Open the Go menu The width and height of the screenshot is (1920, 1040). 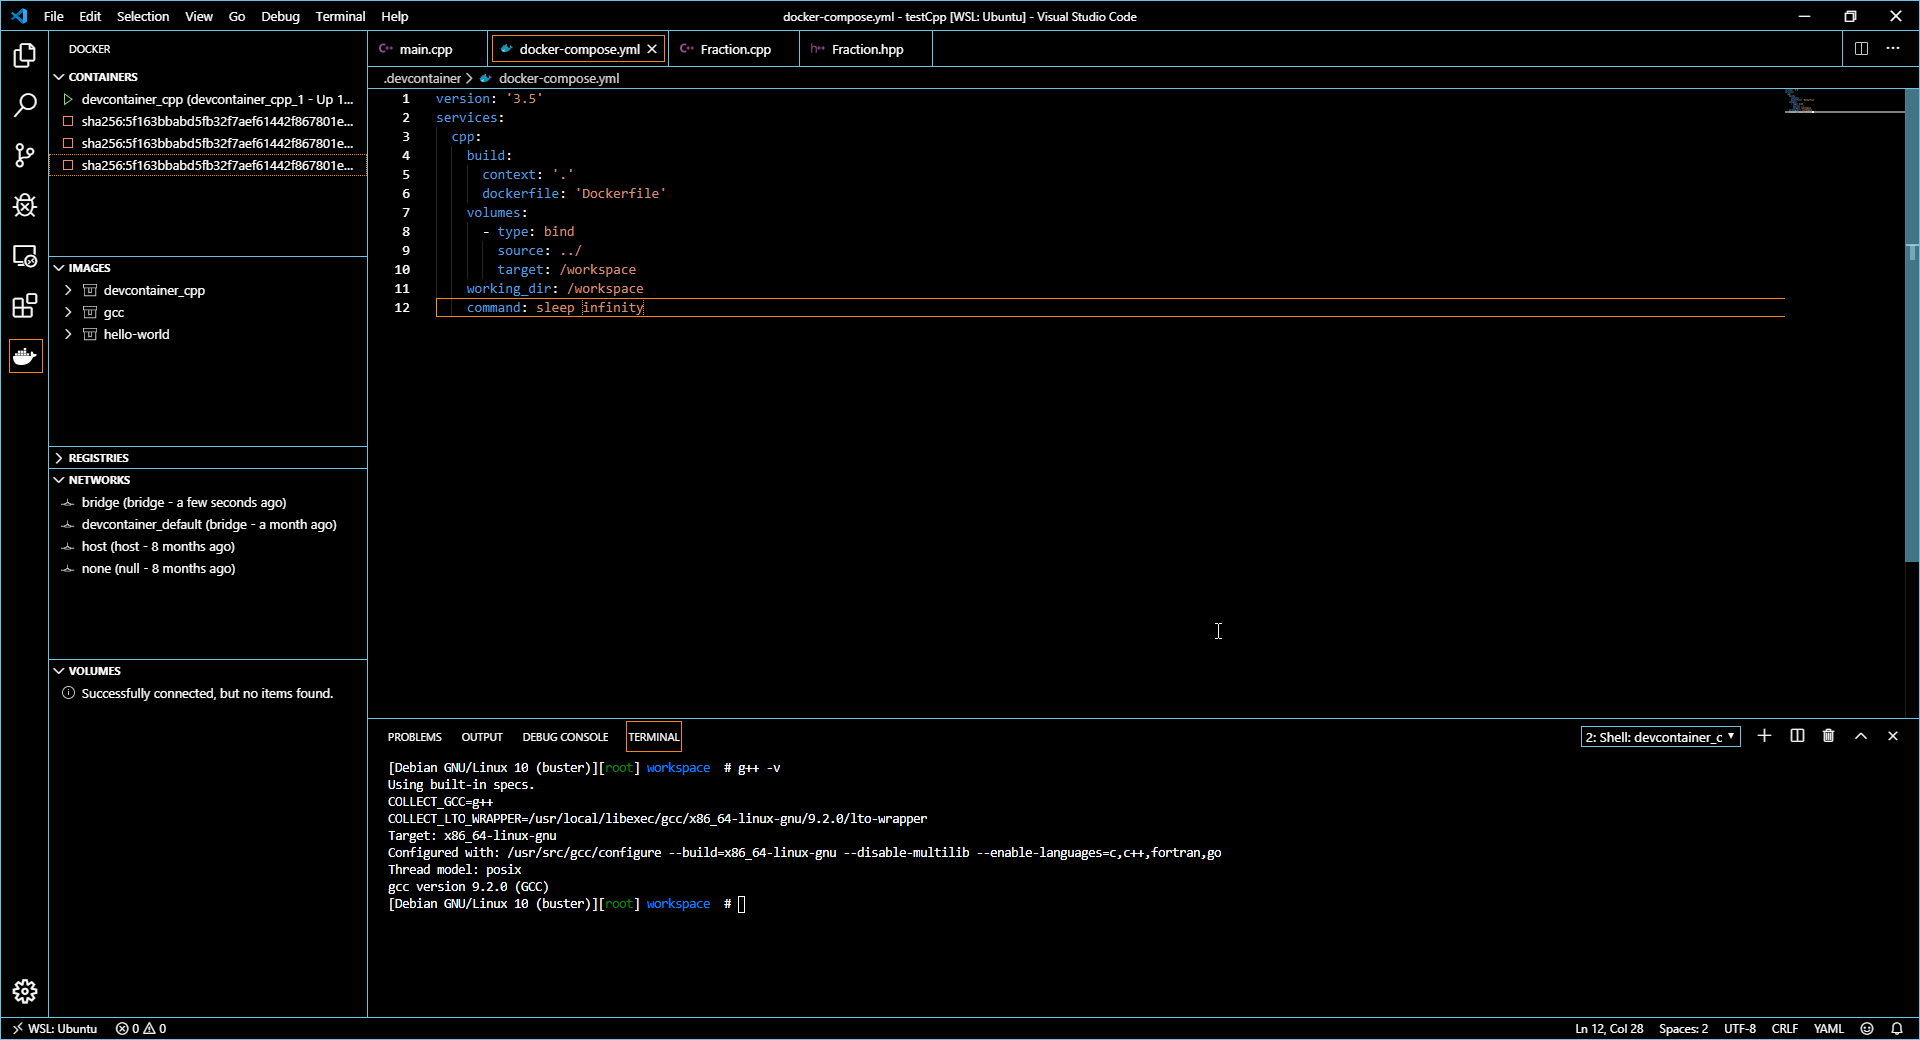pyautogui.click(x=237, y=16)
